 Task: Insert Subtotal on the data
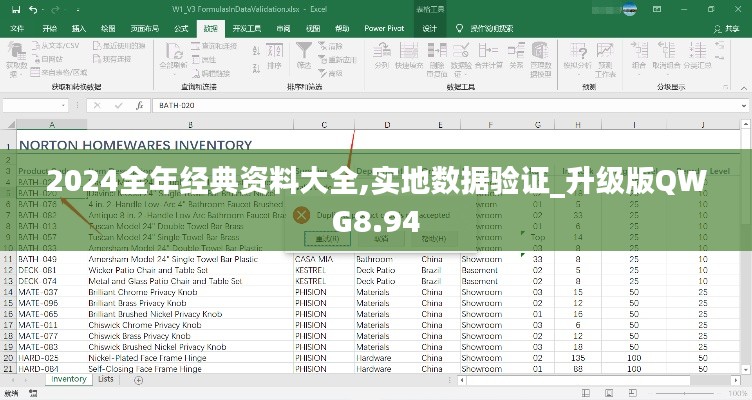coord(697,56)
